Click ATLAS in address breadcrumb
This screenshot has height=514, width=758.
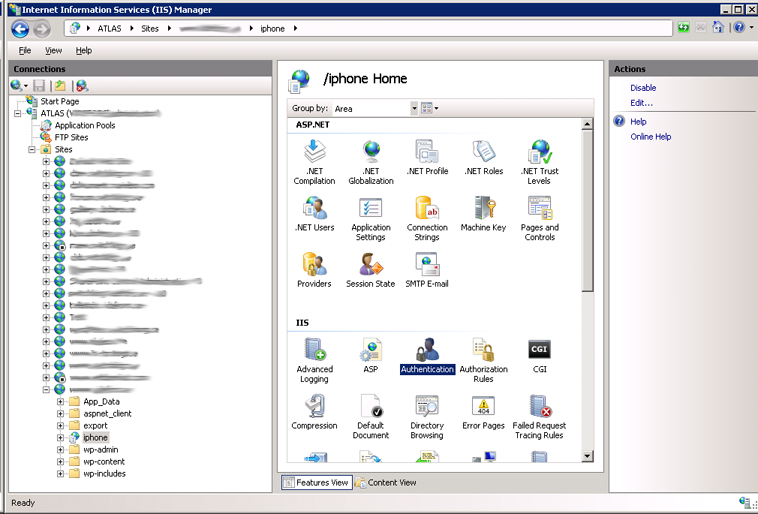109,29
